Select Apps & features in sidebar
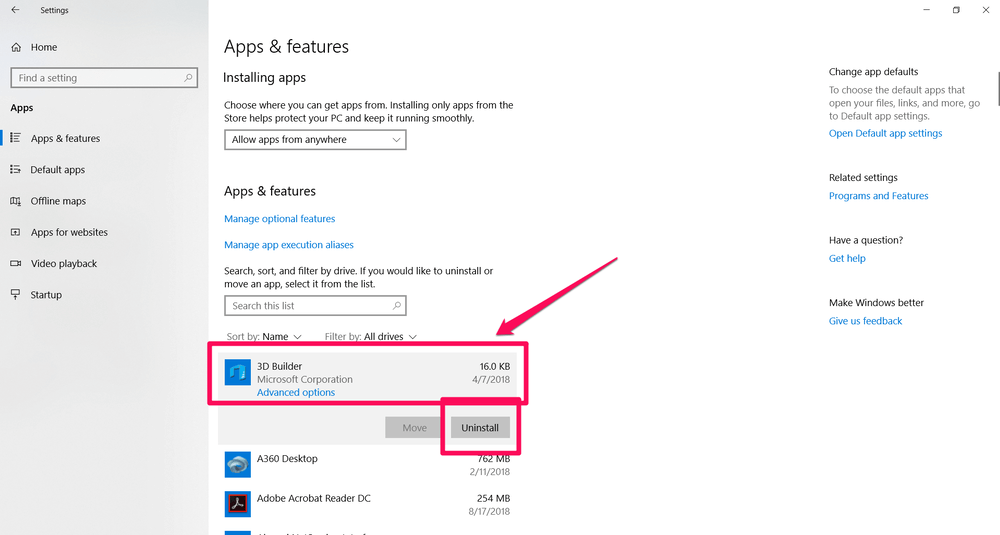 click(65, 139)
